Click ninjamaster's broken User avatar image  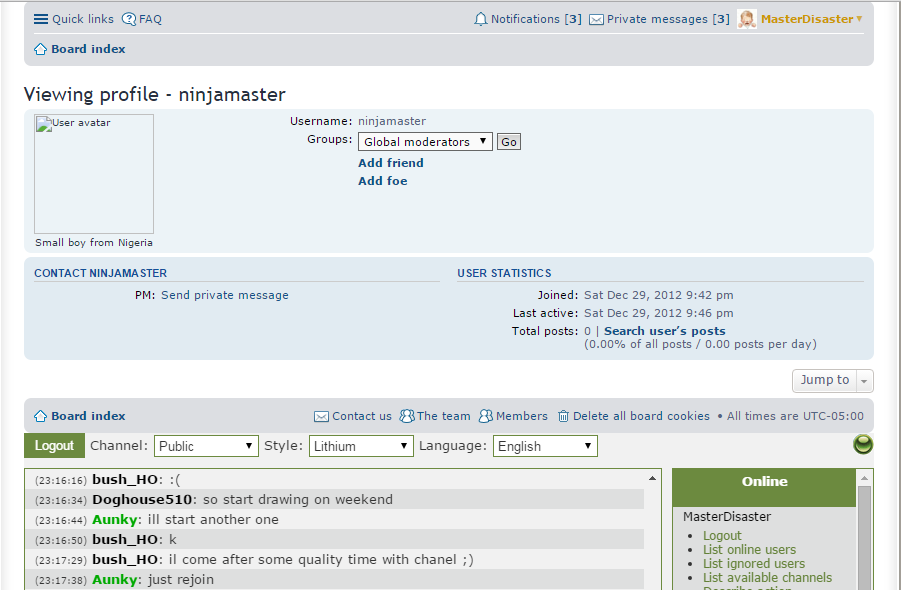[x=94, y=173]
